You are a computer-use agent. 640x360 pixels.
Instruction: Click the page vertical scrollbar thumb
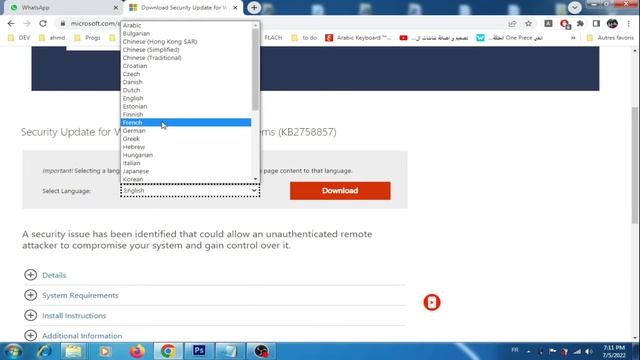pos(635,165)
